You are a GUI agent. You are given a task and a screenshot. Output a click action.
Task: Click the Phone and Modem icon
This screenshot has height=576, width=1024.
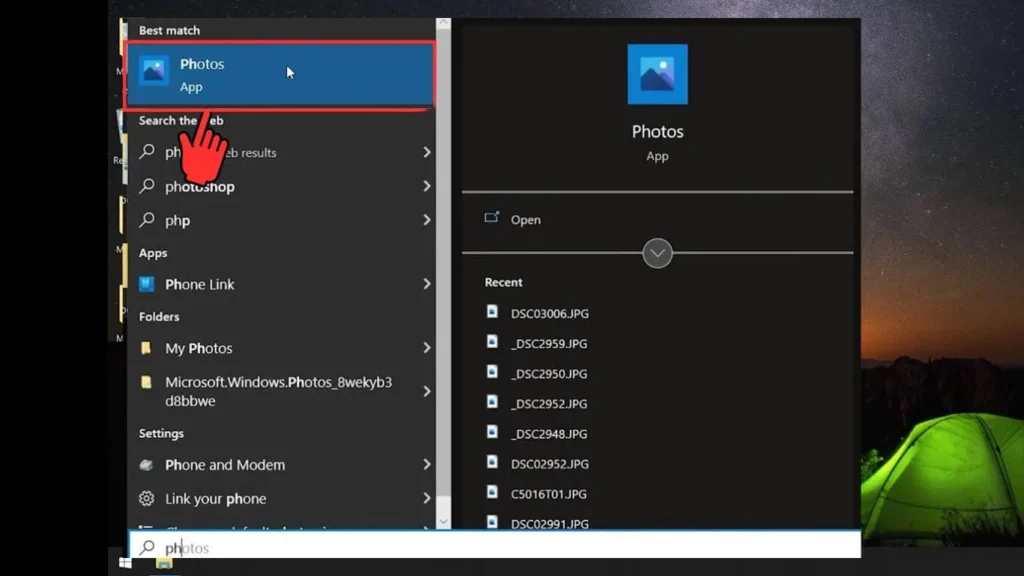click(146, 464)
